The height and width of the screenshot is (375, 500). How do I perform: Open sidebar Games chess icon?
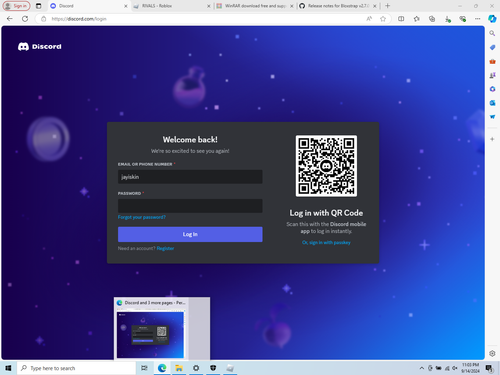[x=492, y=75]
